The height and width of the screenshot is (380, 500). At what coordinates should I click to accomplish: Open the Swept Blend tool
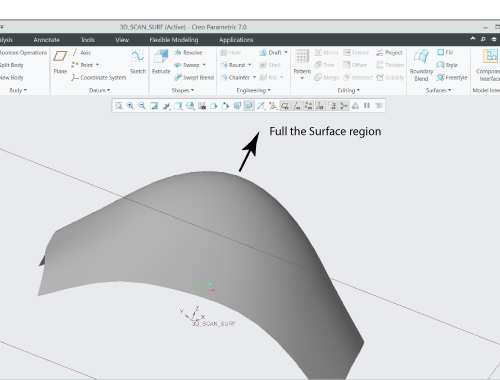tap(194, 78)
